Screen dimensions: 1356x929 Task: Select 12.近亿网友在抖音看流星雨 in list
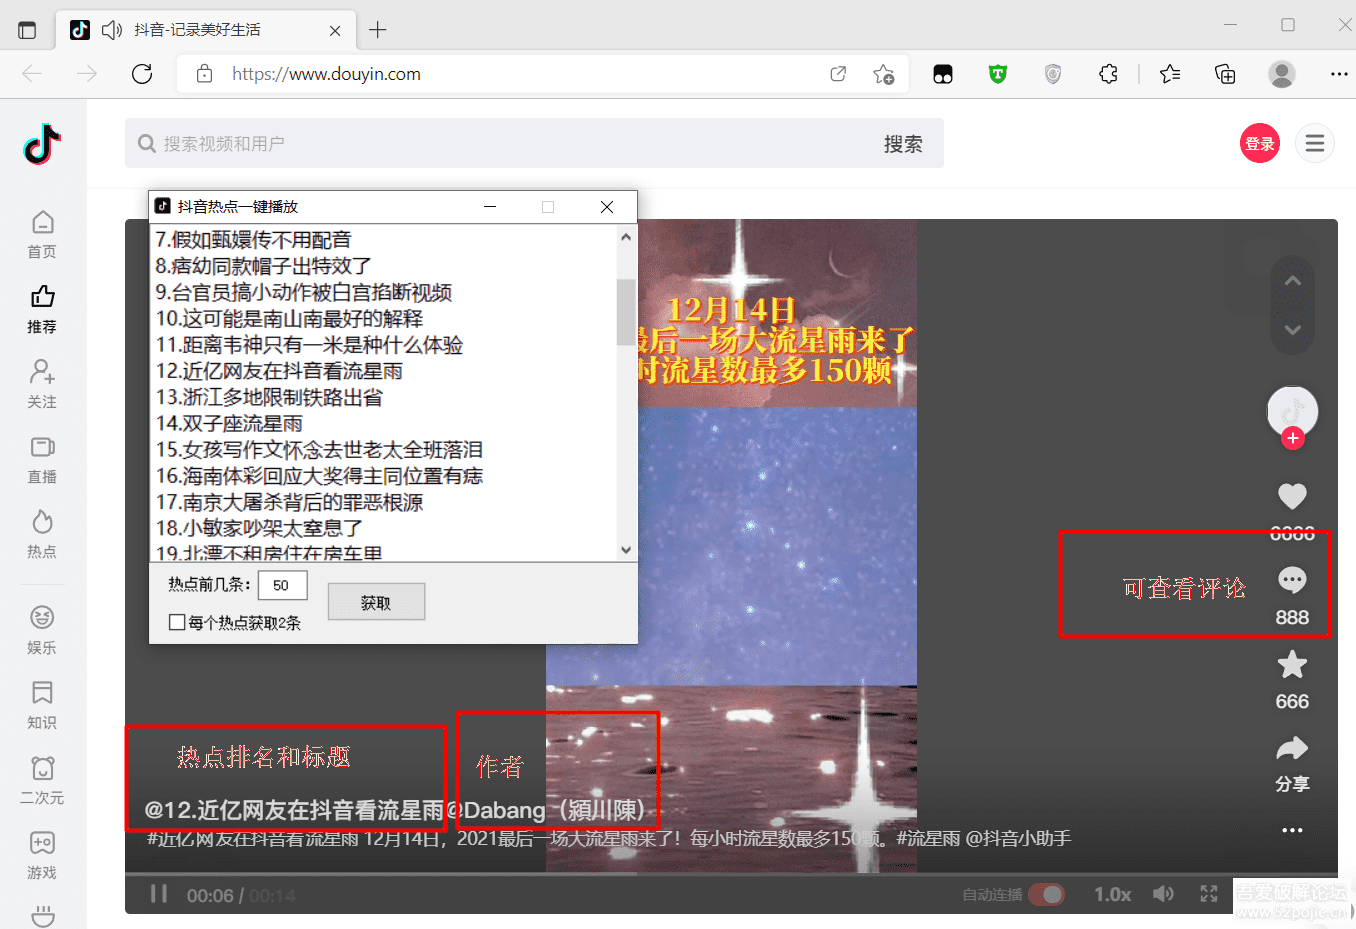tap(279, 371)
